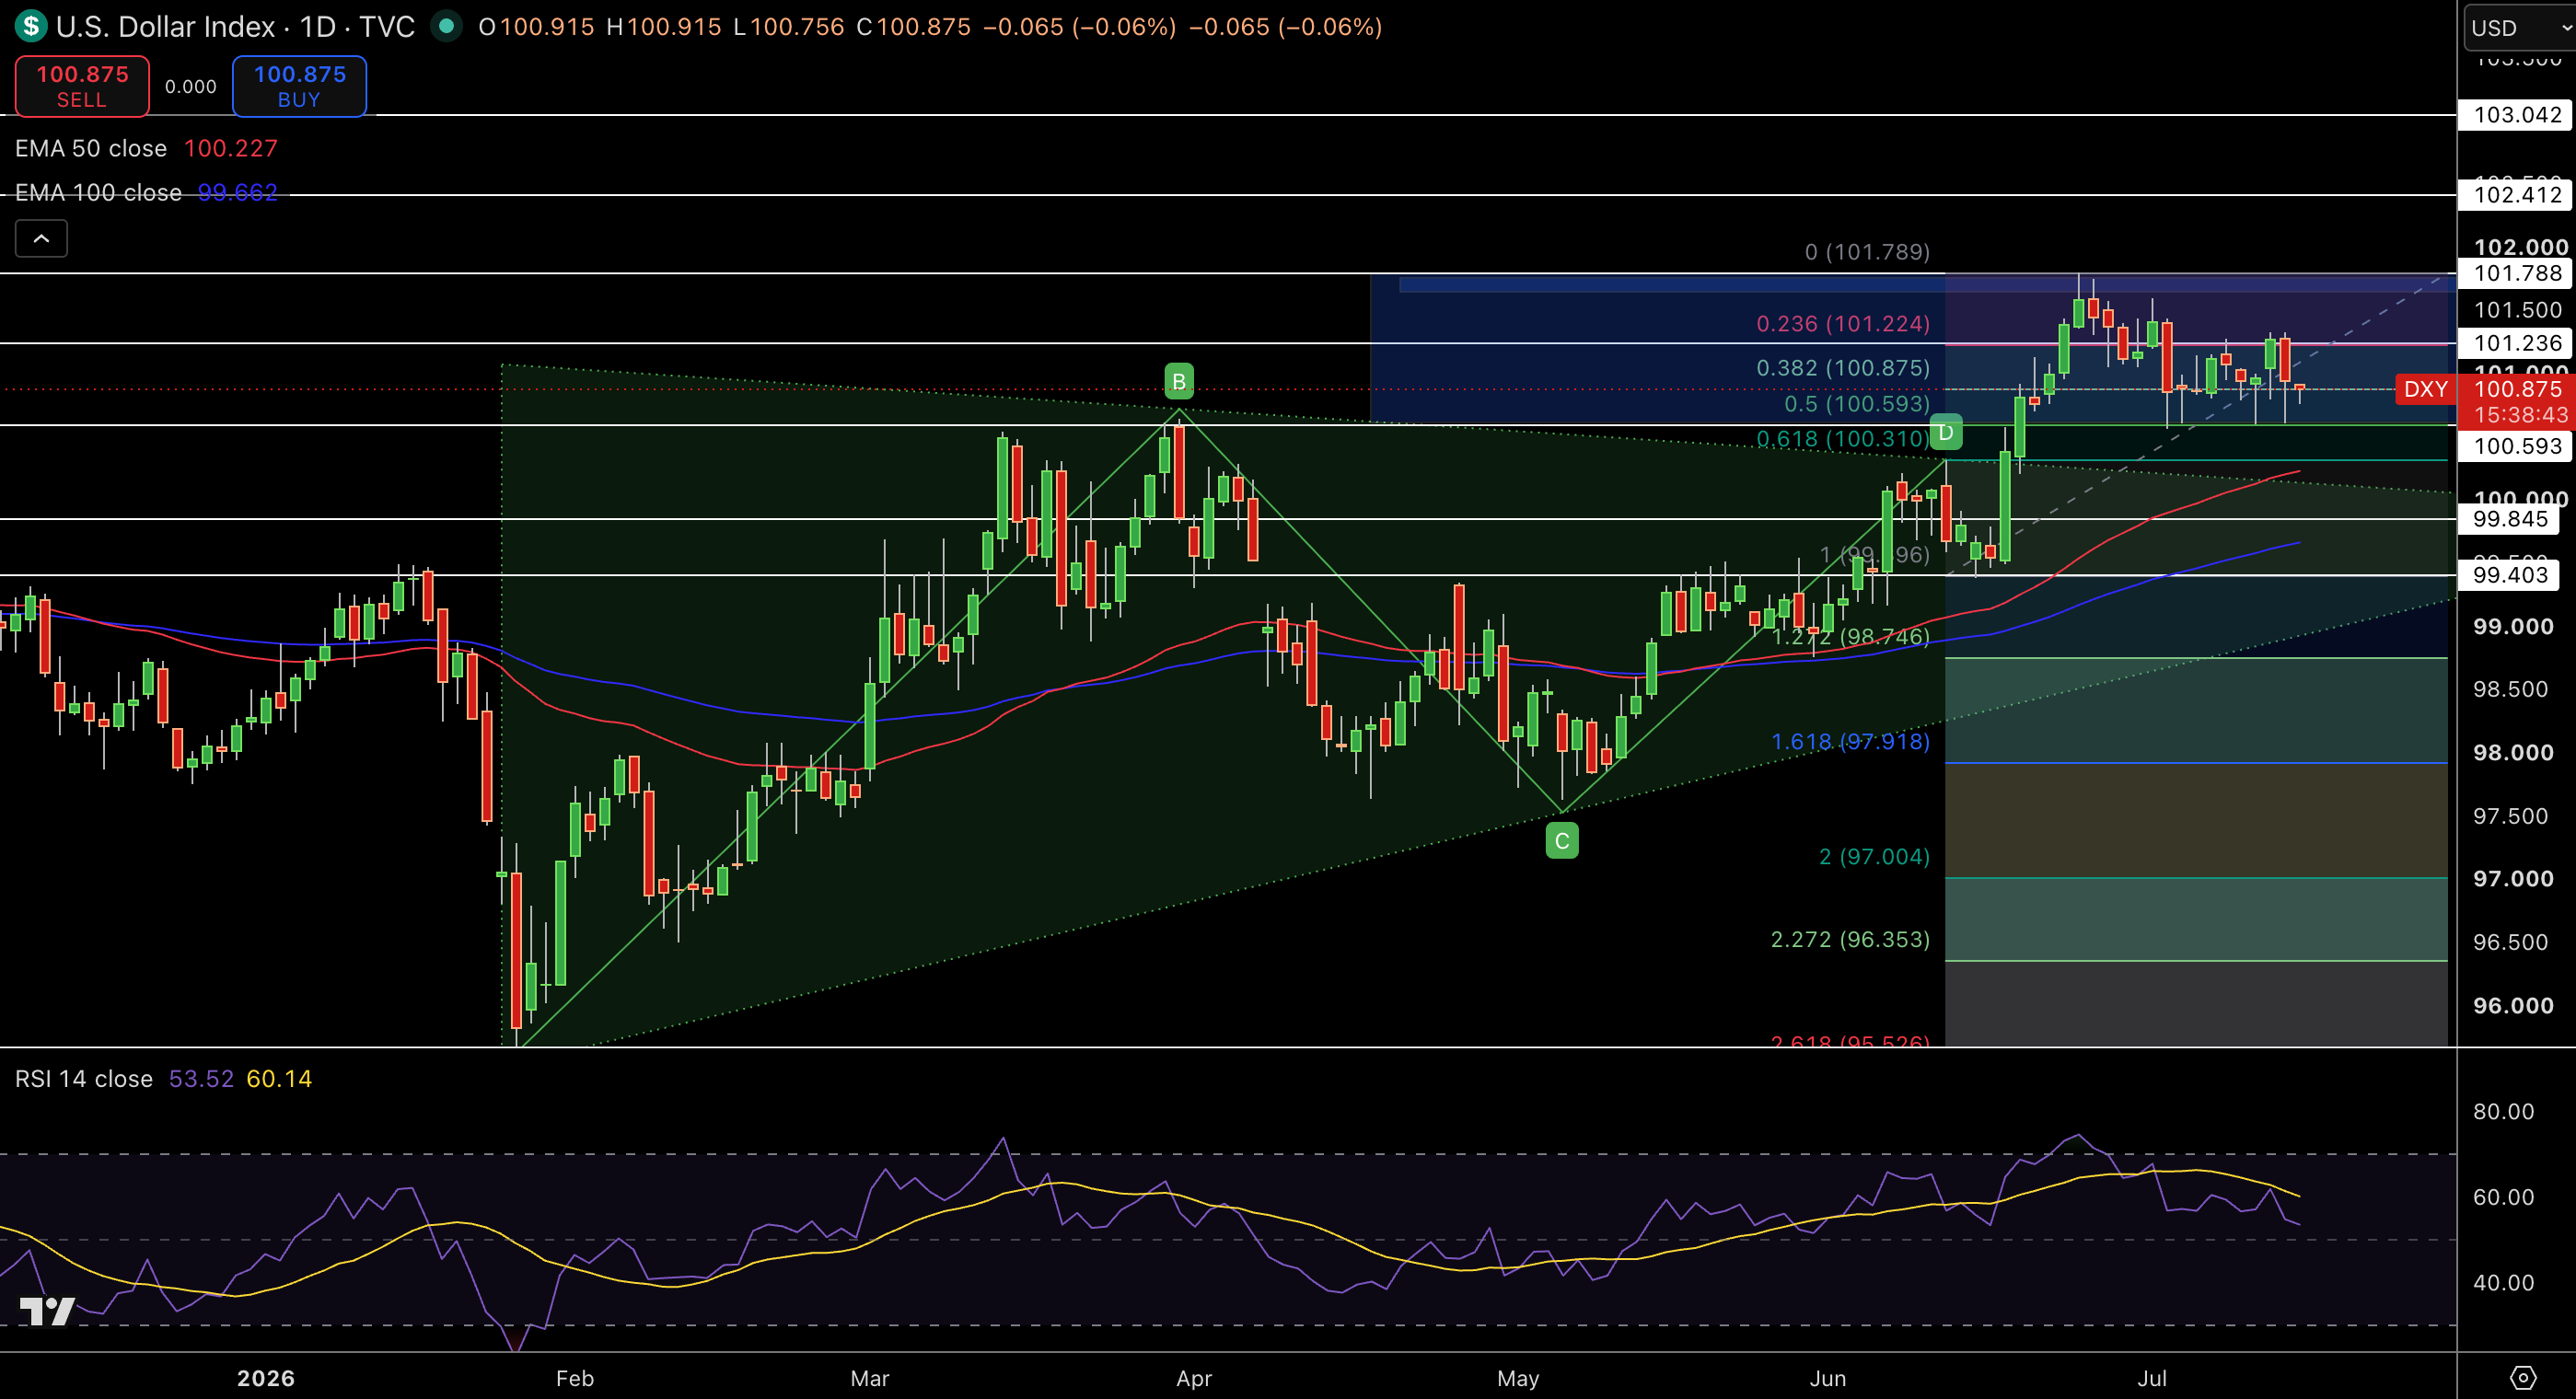
Task: Click the 0 (101.789) Fibonacci label
Action: (x=1867, y=252)
